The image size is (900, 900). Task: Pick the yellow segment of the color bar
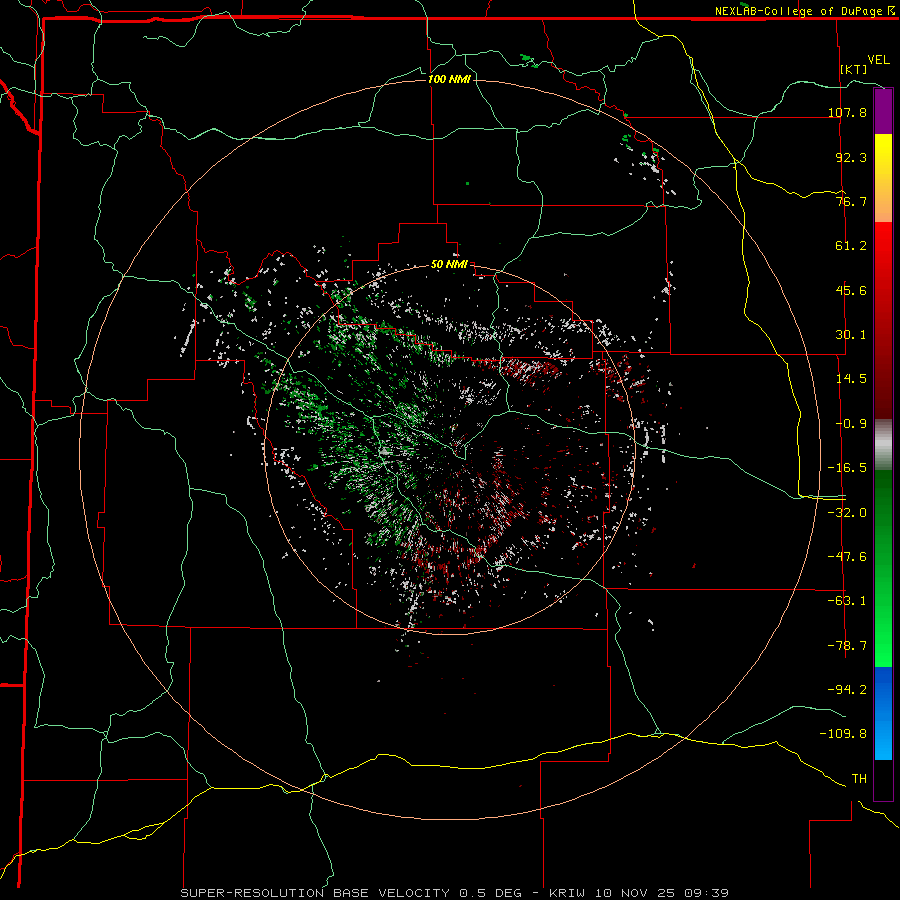(x=883, y=178)
